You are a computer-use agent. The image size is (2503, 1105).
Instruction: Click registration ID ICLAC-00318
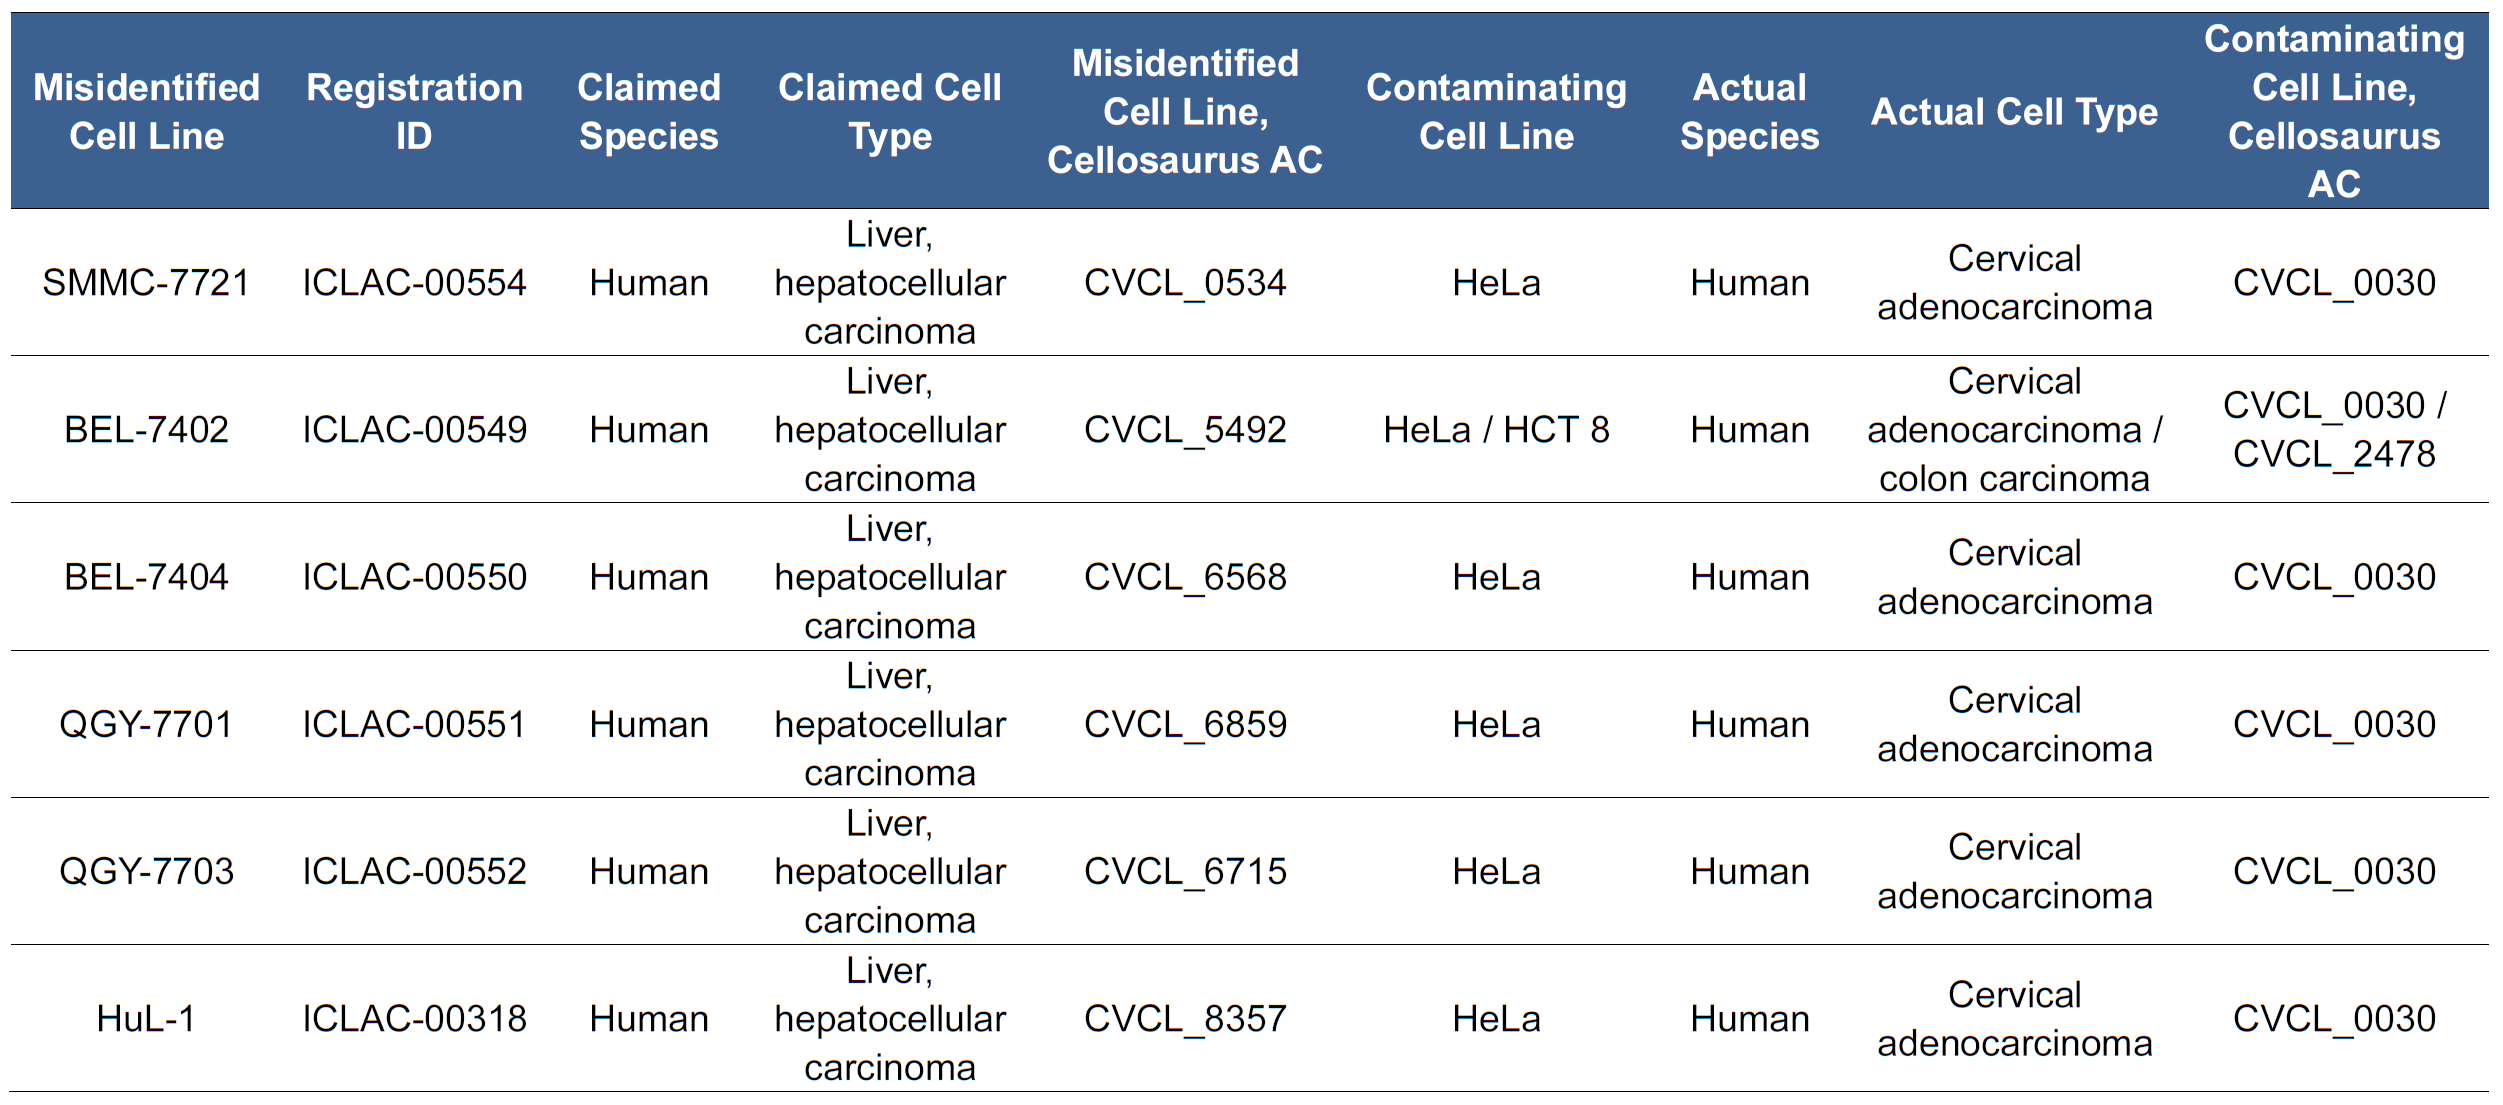pos(414,1019)
